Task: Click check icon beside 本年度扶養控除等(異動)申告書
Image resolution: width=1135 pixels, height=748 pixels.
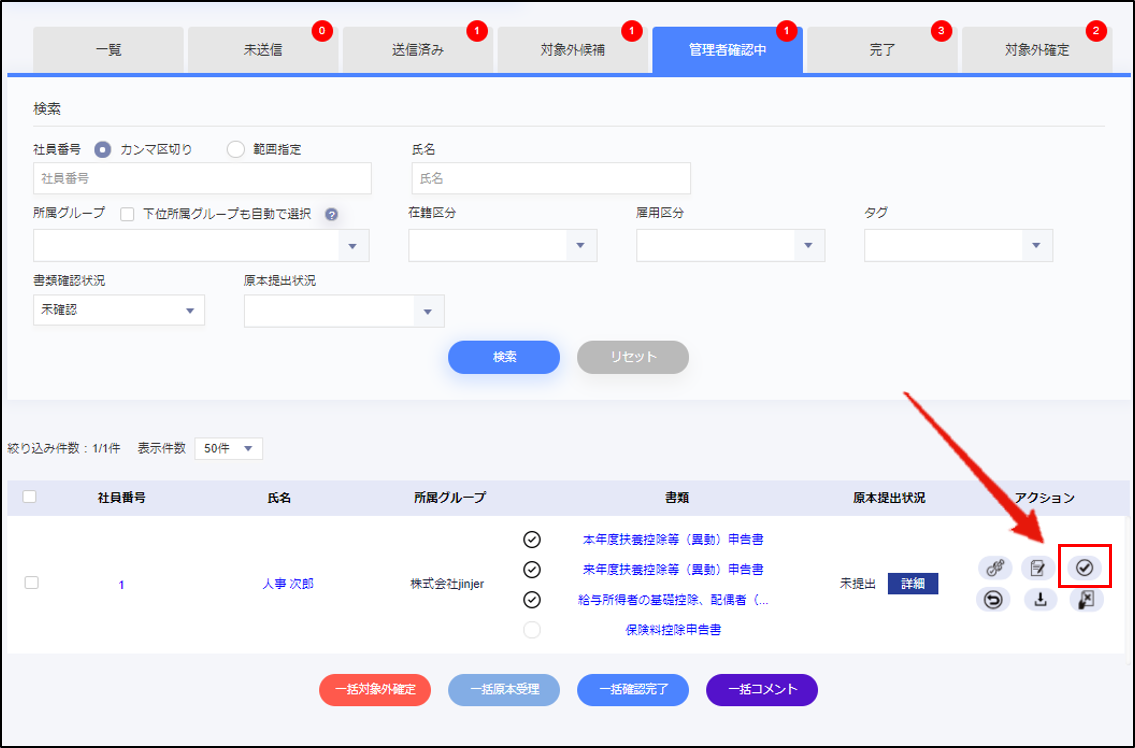Action: tap(532, 540)
